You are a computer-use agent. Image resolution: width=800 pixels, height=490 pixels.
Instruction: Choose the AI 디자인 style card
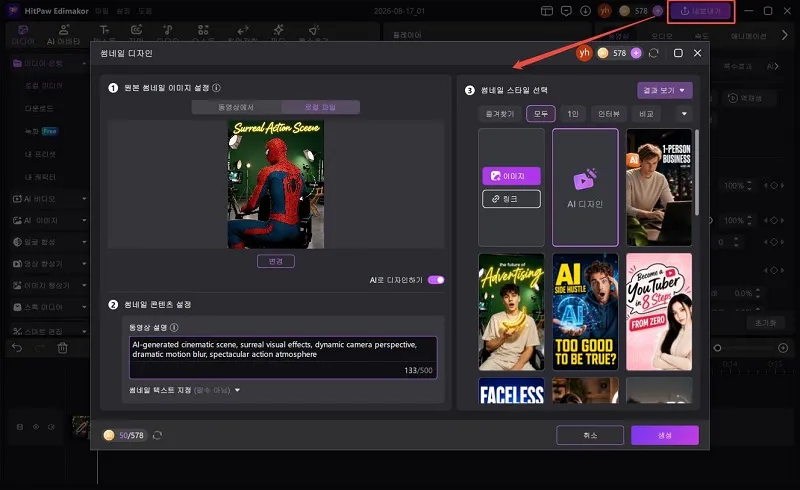click(585, 187)
